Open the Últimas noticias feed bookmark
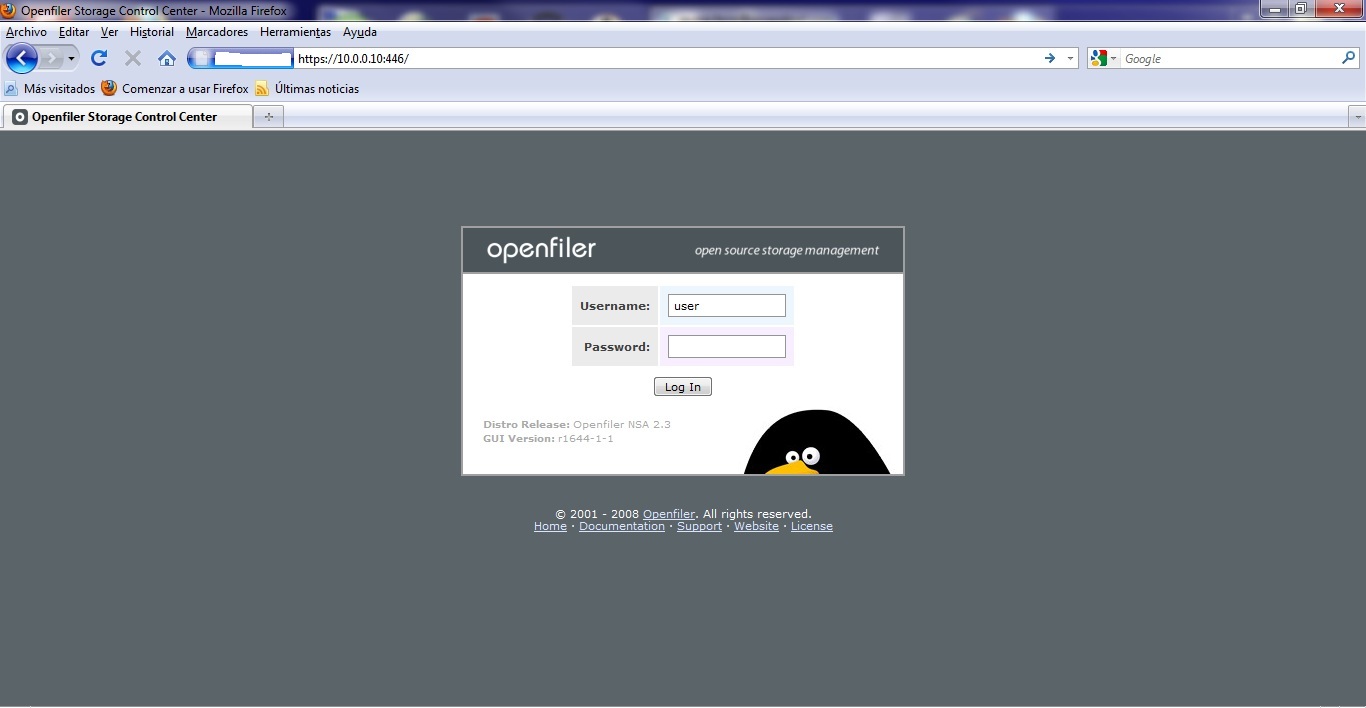This screenshot has width=1366, height=708. 307,88
